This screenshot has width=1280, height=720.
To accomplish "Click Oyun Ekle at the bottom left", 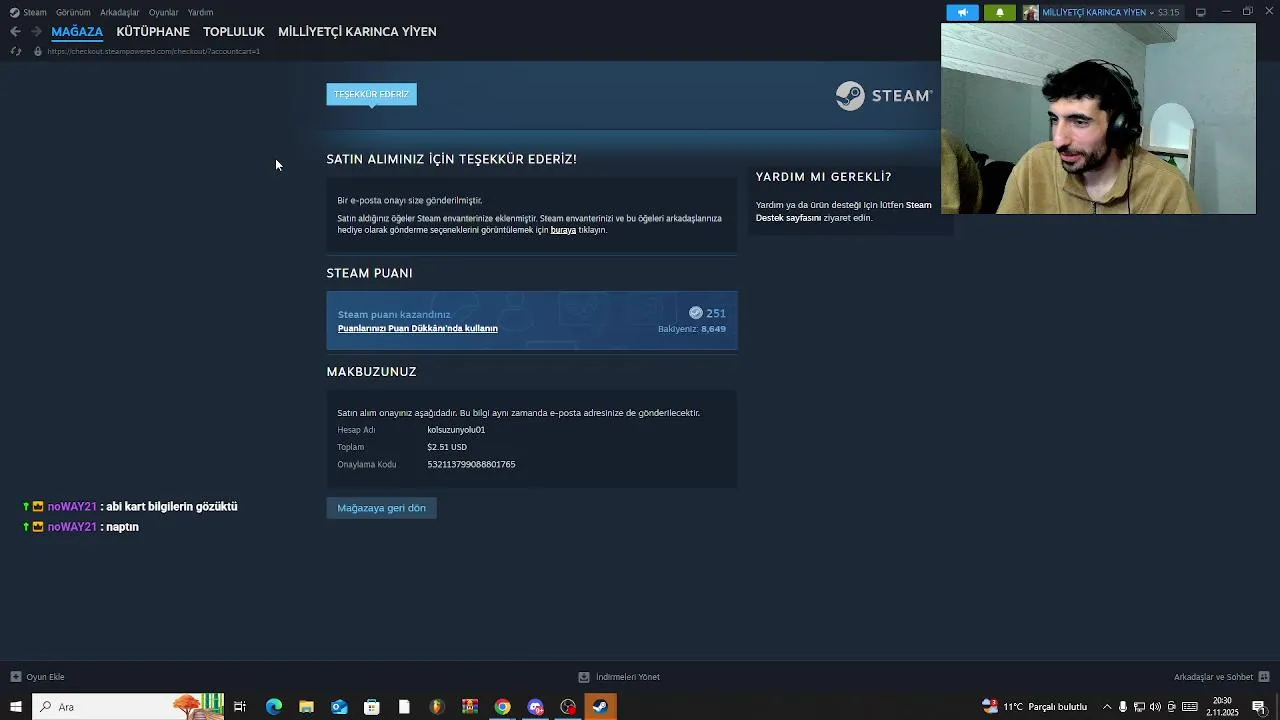I will (x=45, y=677).
